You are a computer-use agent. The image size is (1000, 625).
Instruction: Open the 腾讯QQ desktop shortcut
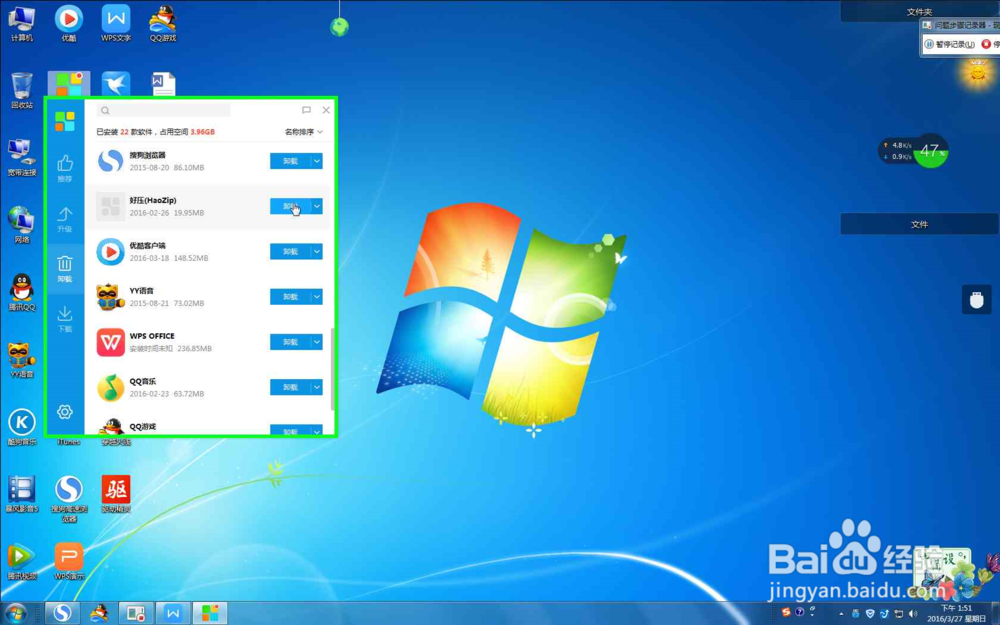22,292
